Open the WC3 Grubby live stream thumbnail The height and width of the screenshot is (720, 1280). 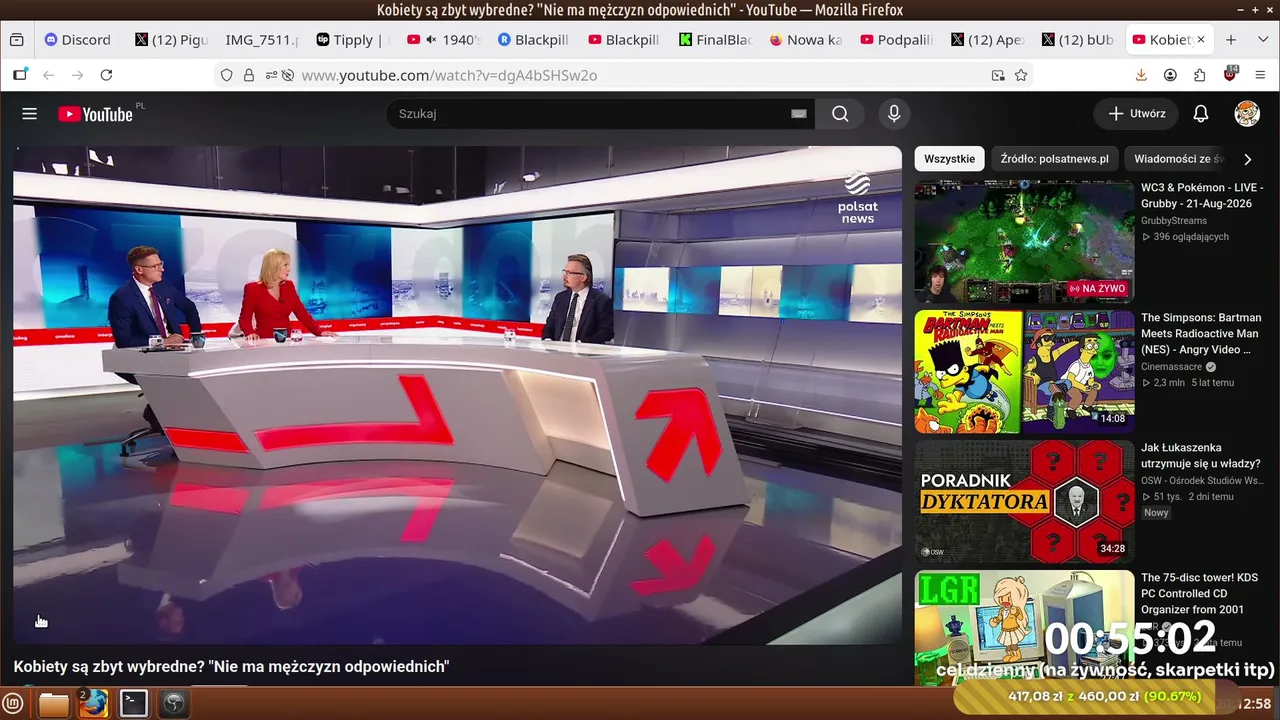point(1024,242)
